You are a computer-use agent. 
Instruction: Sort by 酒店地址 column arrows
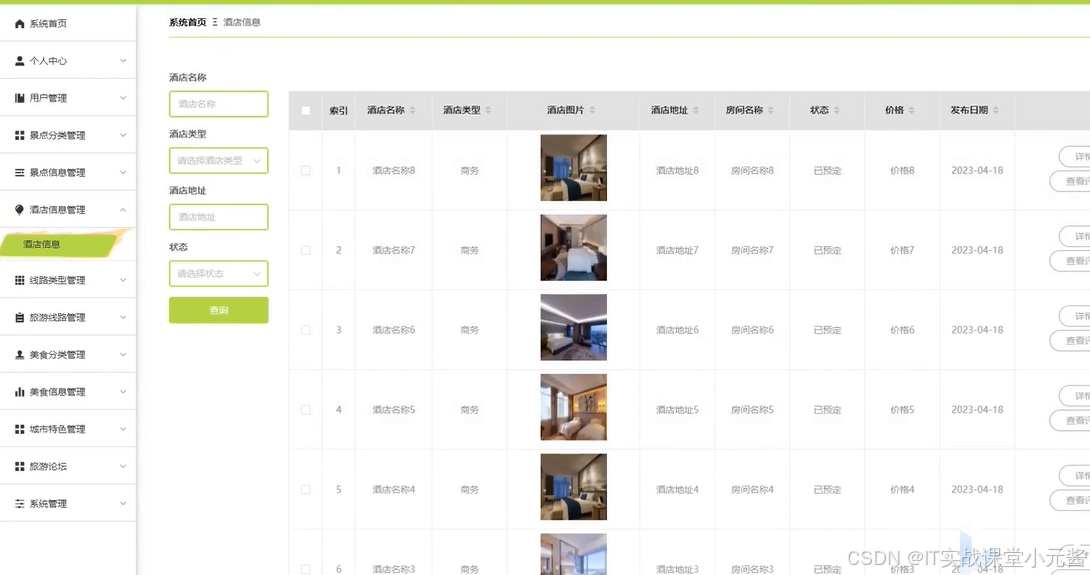pos(696,111)
